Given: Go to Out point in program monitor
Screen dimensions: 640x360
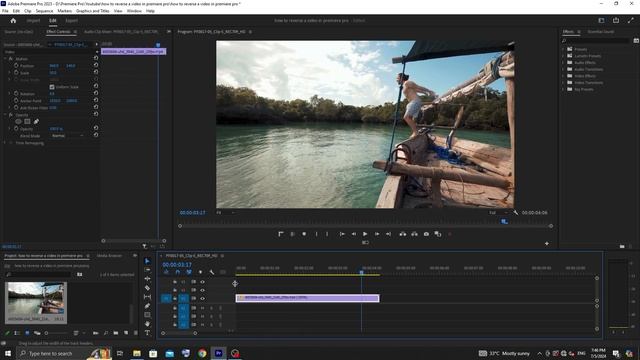Looking at the screenshot, I should click(388, 234).
